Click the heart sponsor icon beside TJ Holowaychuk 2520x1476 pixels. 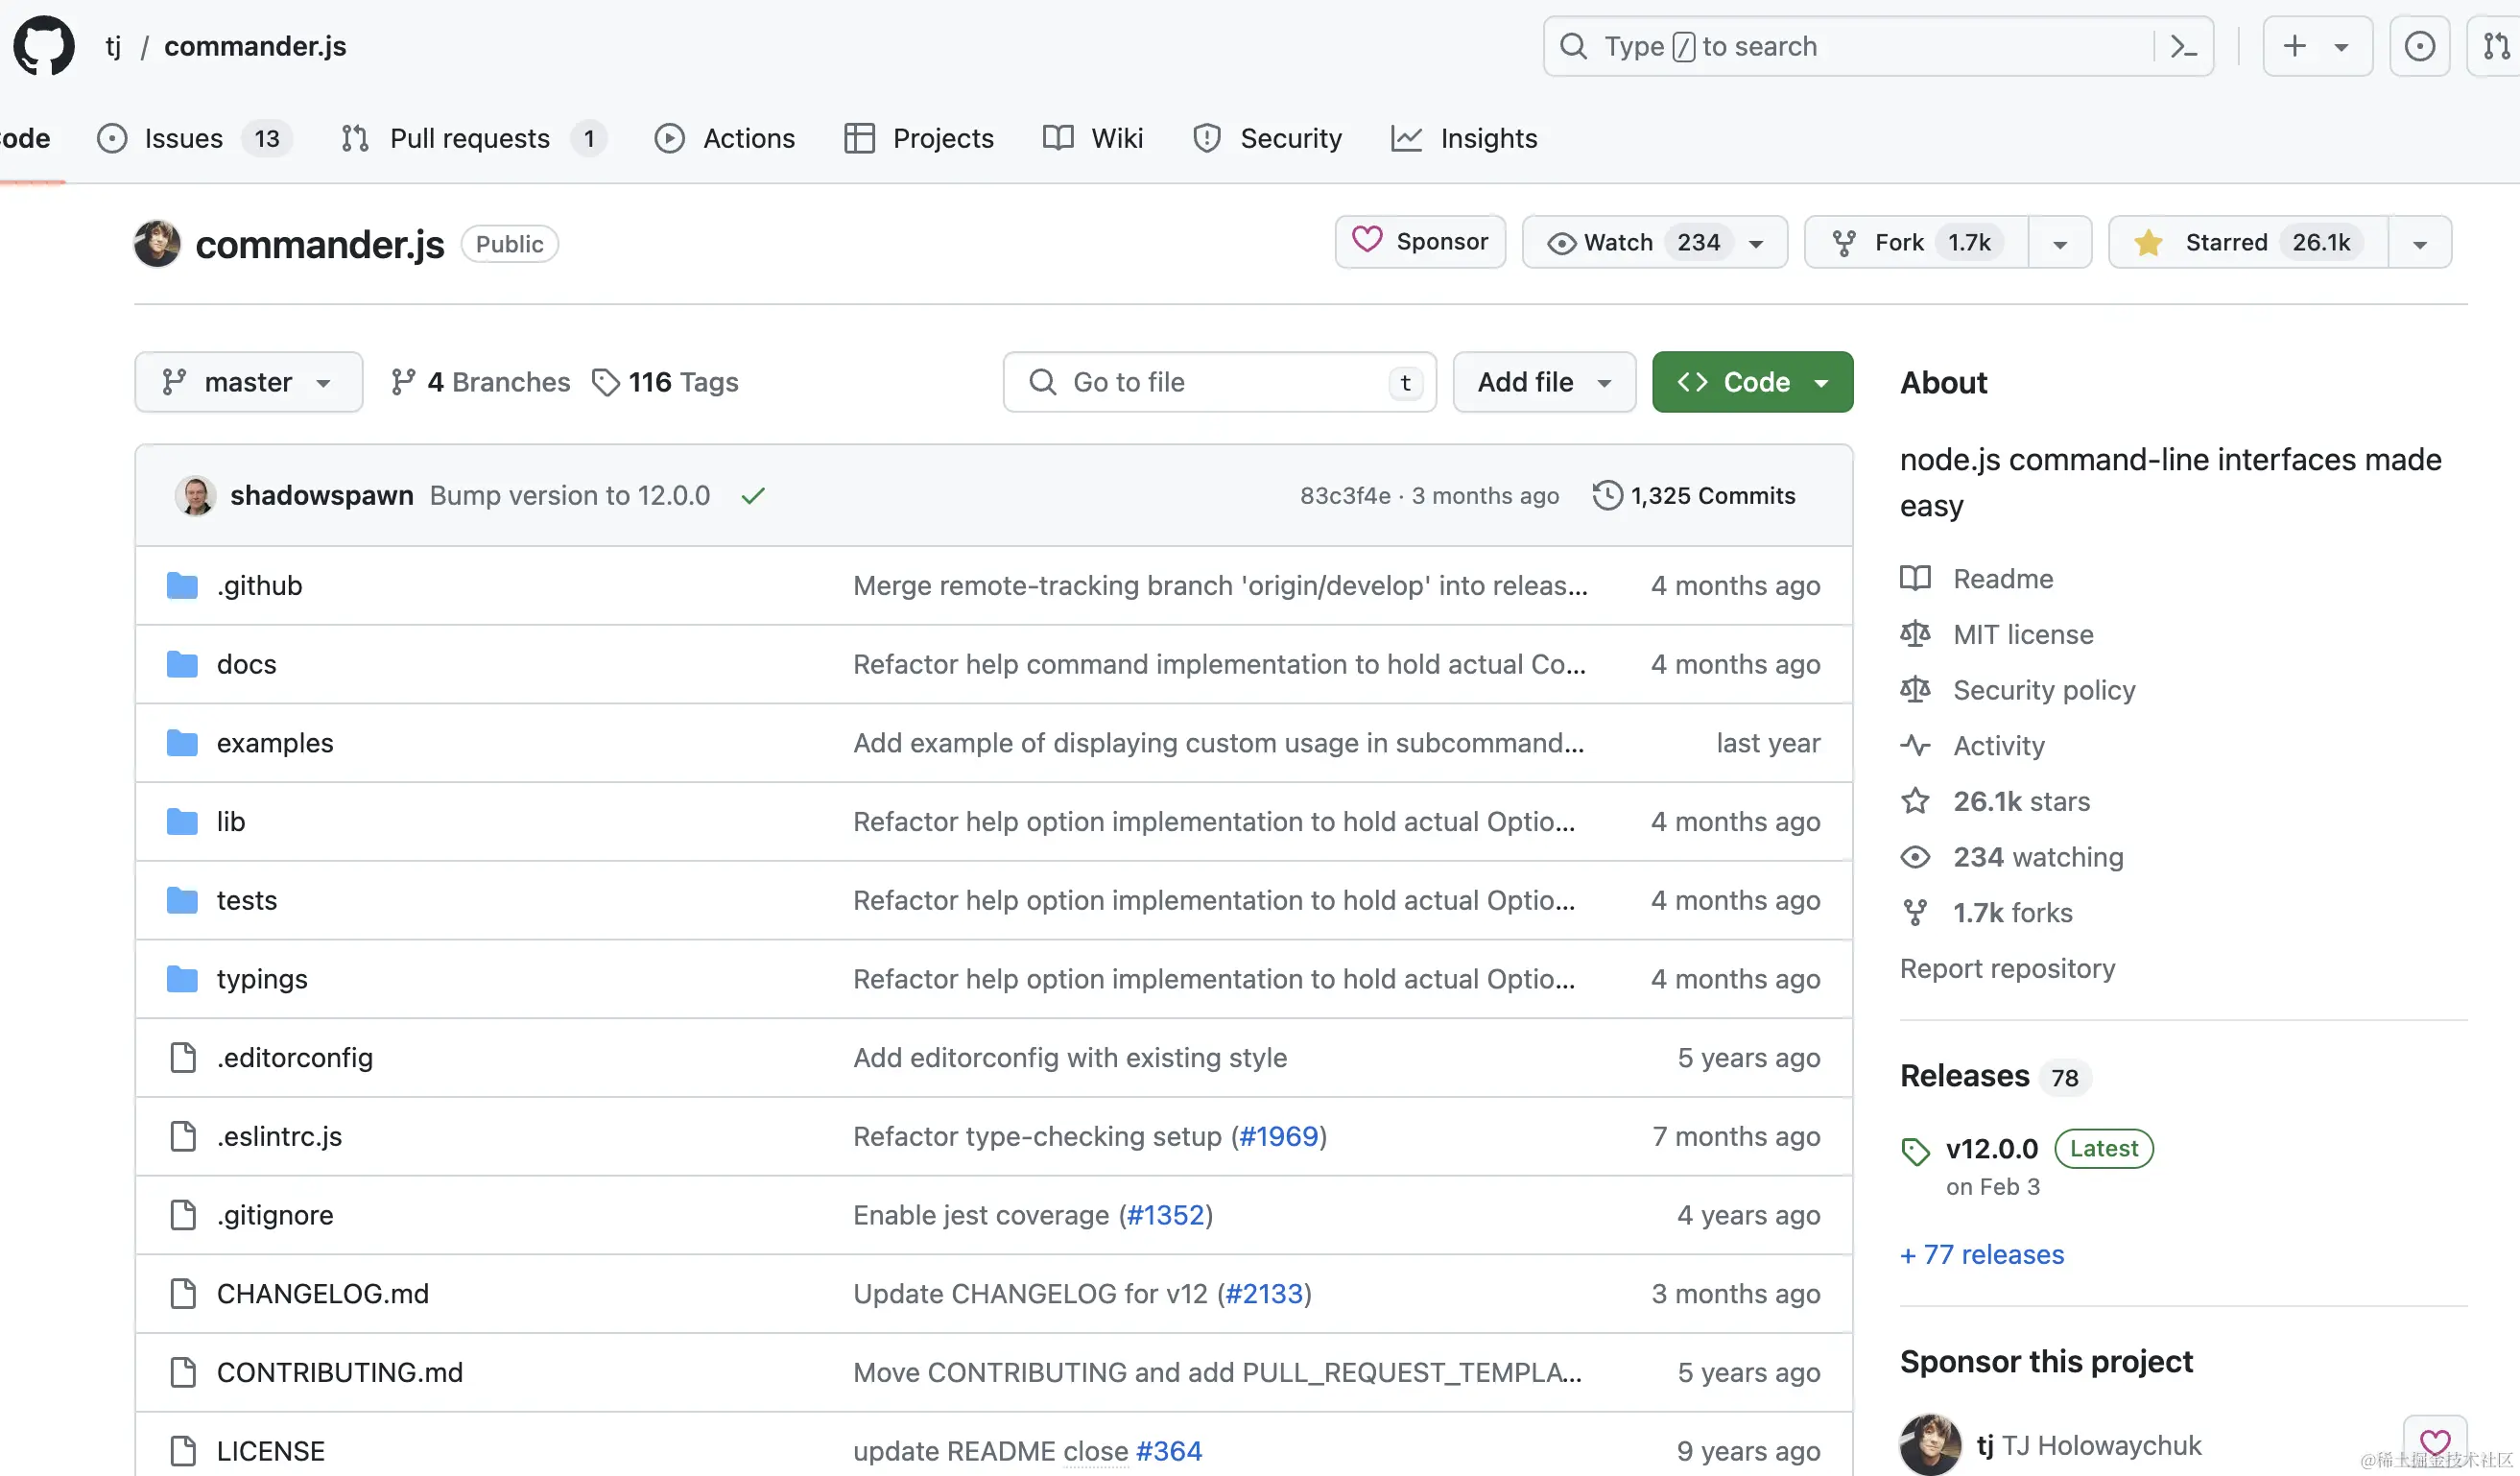(x=2434, y=1442)
